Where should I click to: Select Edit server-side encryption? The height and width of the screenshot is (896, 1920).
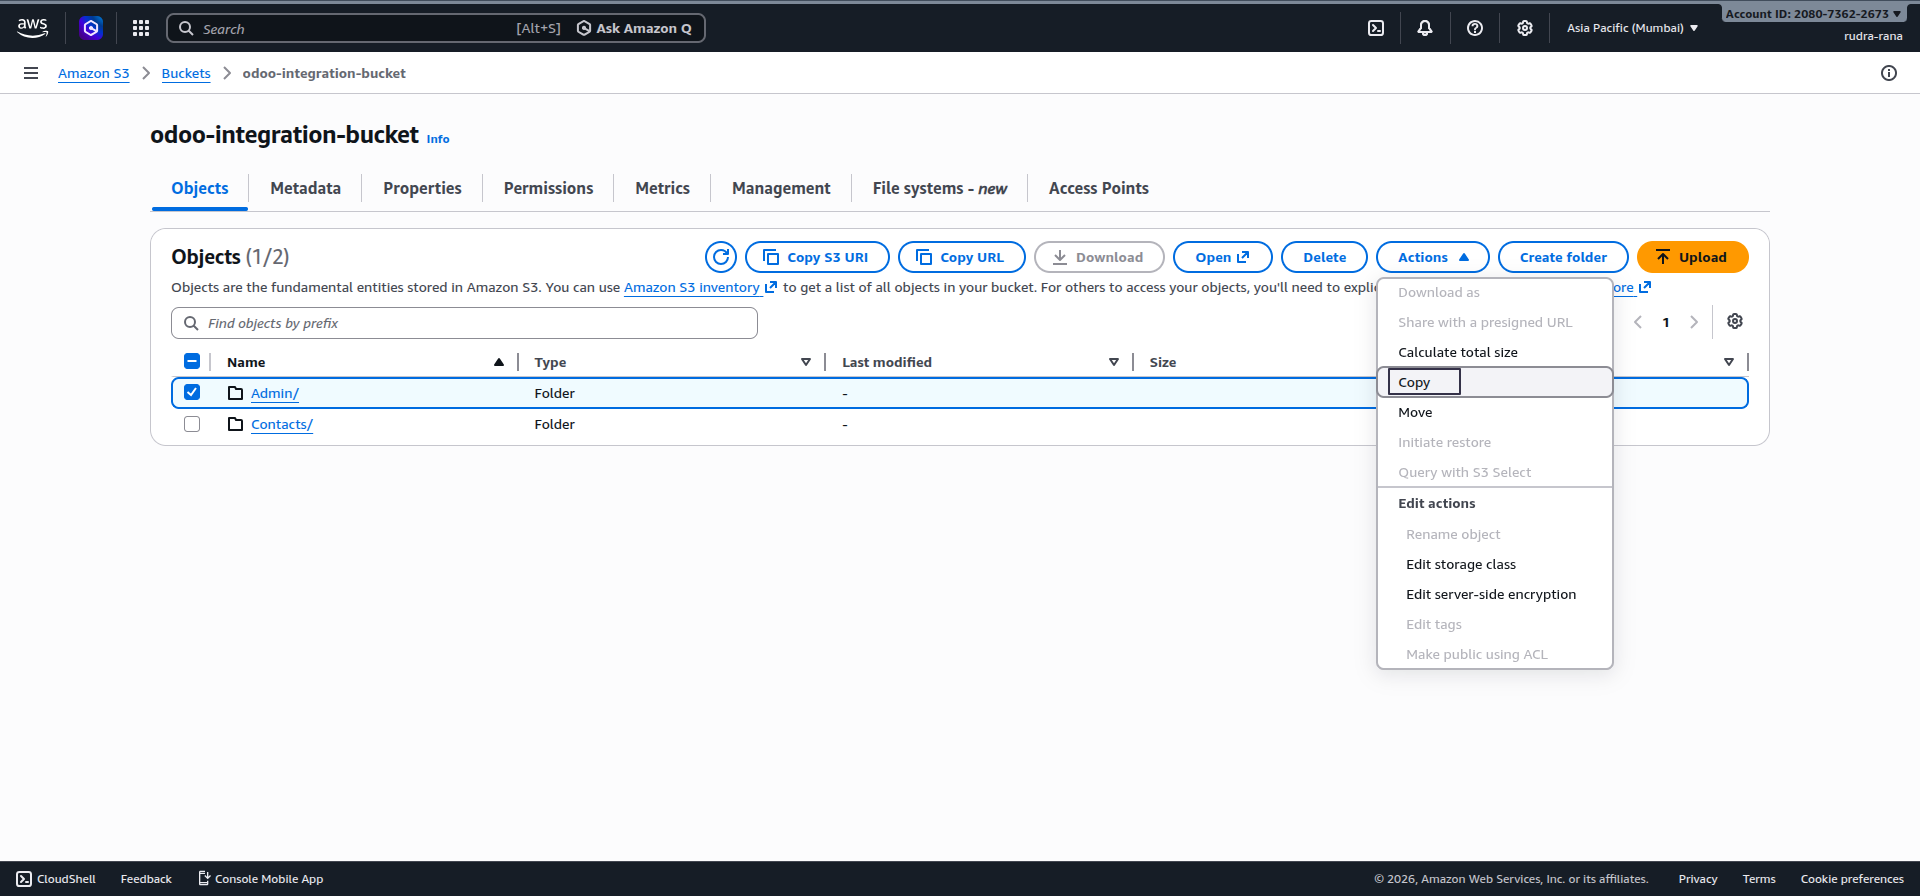coord(1495,594)
